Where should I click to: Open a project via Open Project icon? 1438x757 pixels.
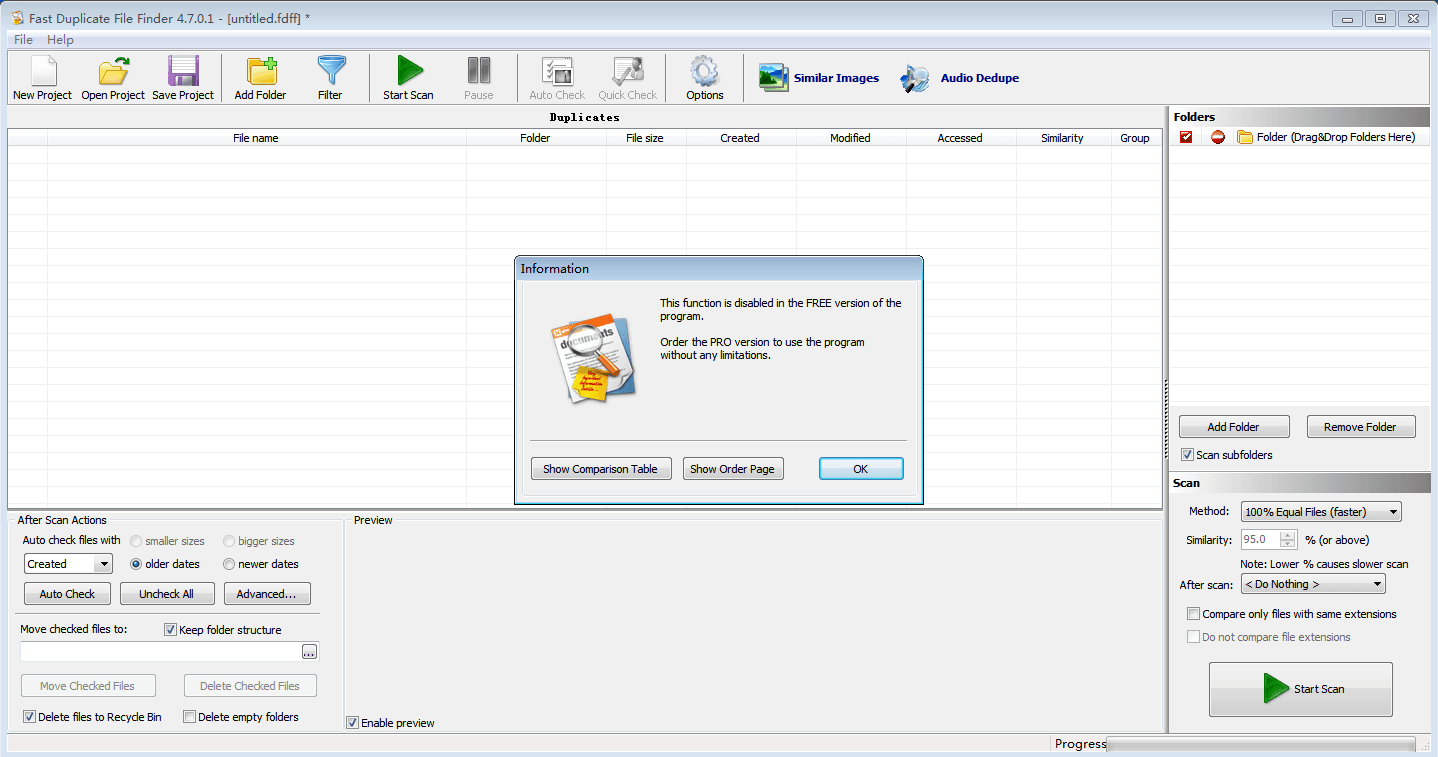point(113,78)
